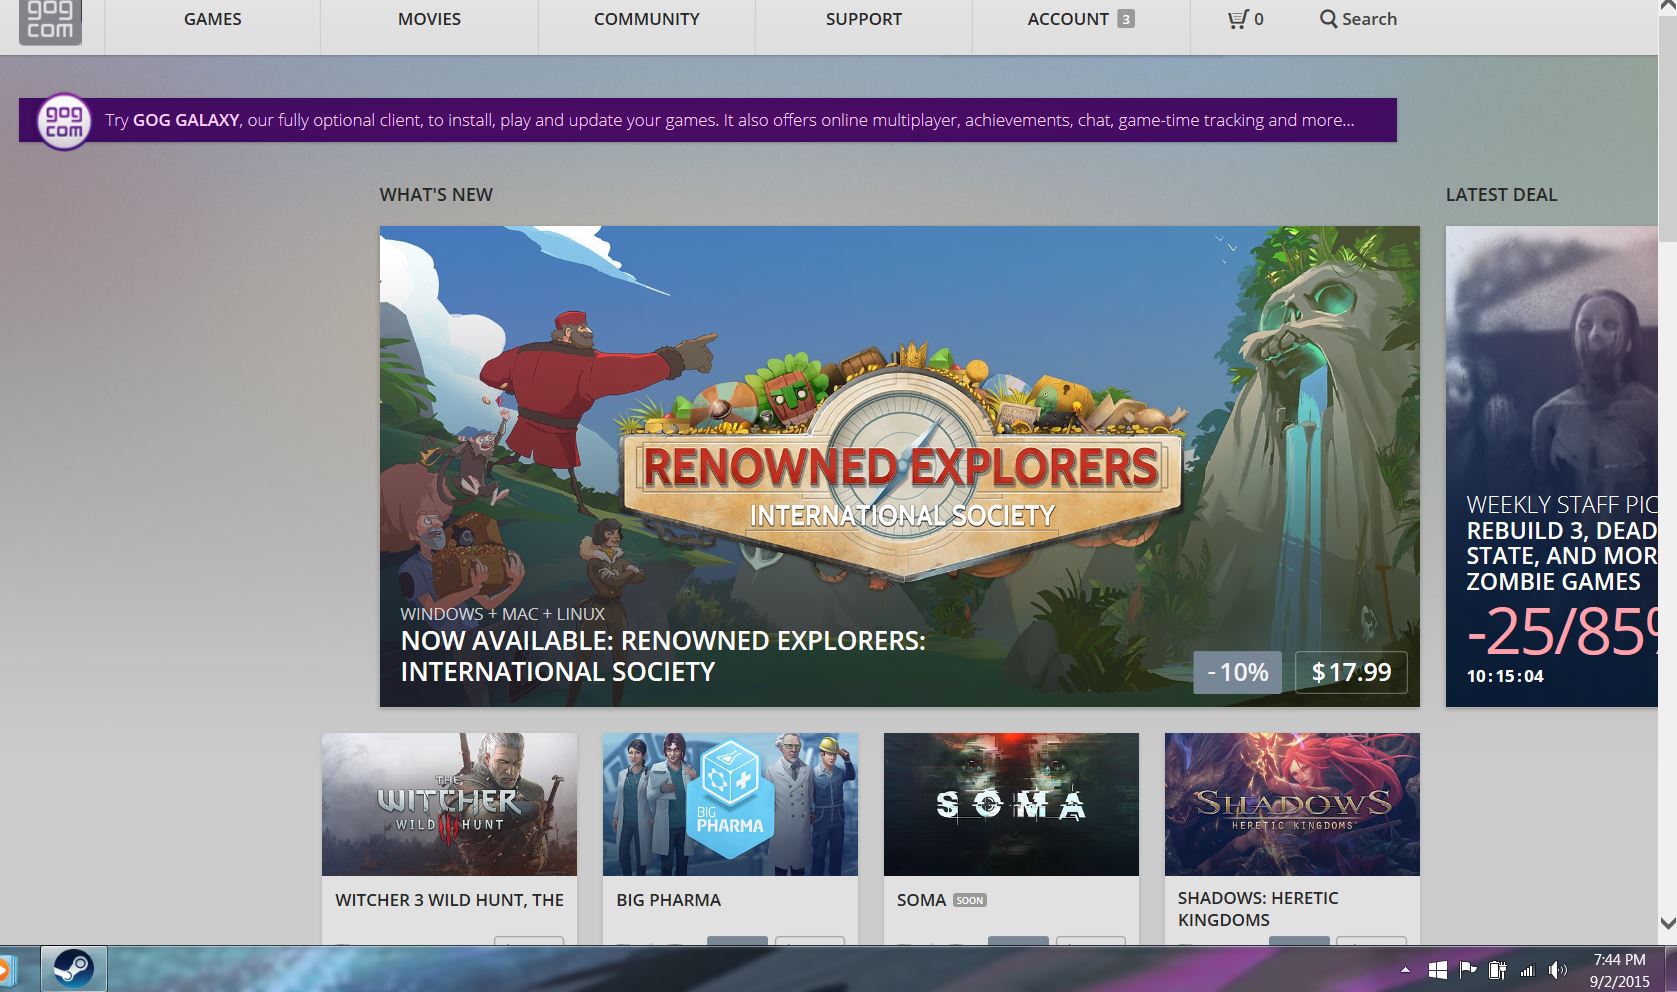Click the SHADOWS: HERETIC KINGDOMS title
This screenshot has width=1677, height=992.
point(1258,909)
